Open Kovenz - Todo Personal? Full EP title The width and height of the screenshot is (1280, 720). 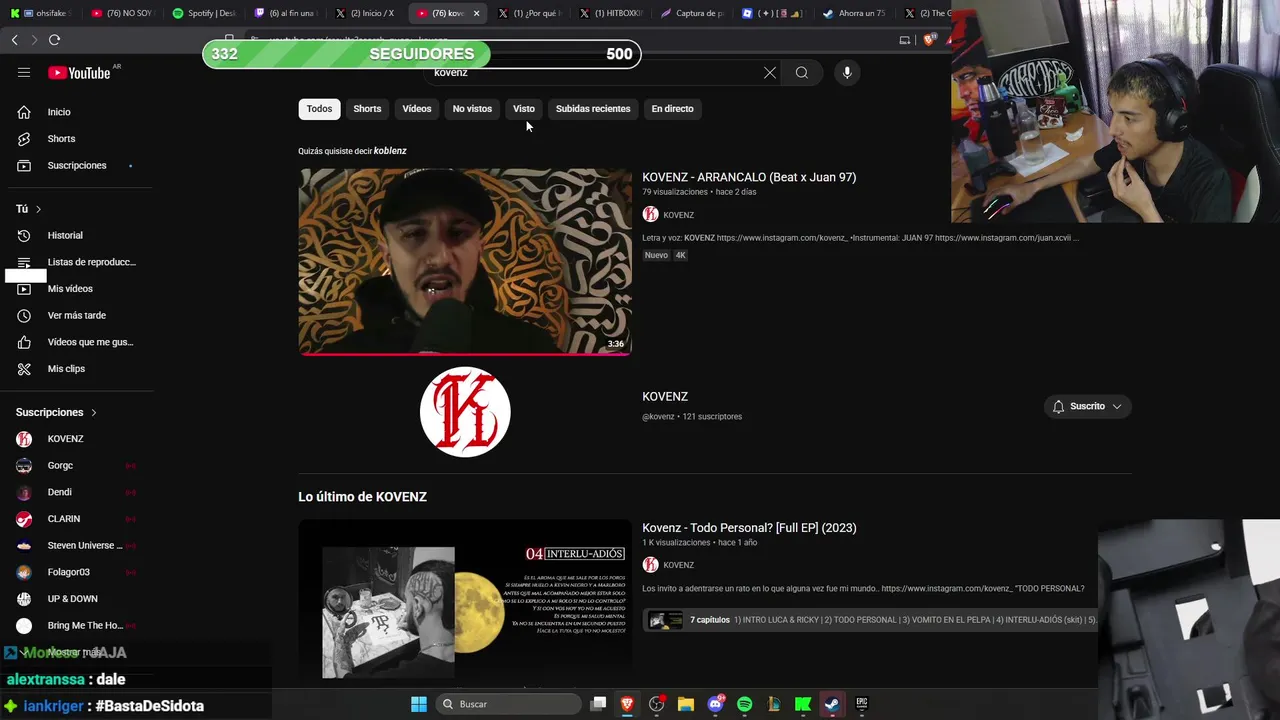tap(749, 528)
